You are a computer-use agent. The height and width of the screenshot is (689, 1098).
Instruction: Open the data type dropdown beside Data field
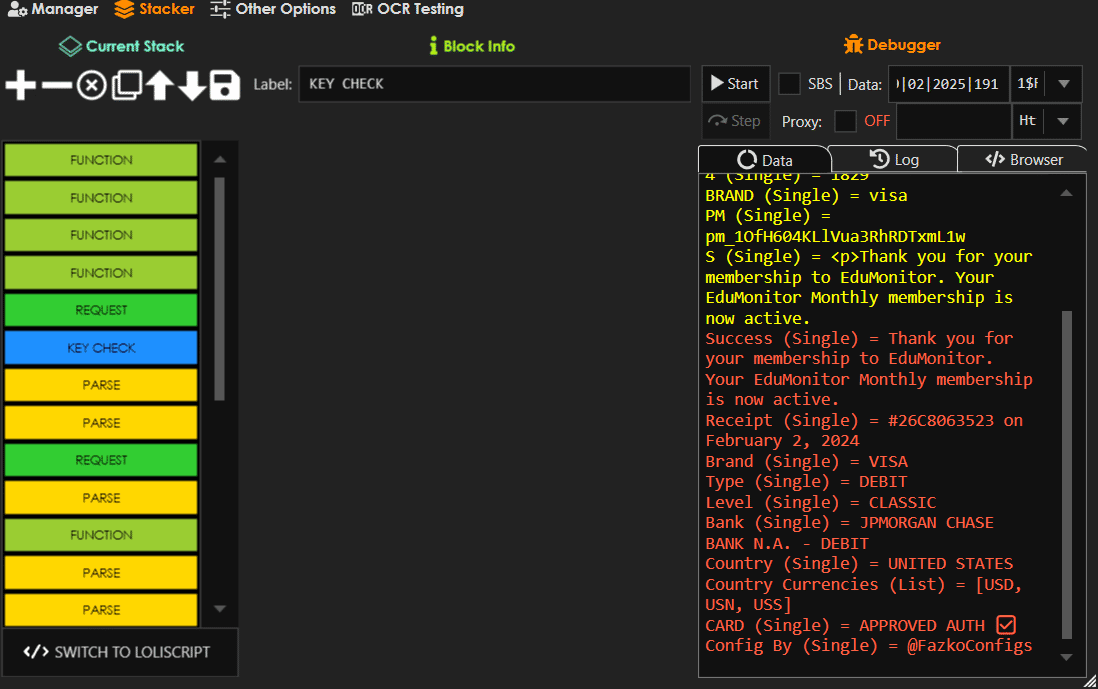coord(1063,84)
